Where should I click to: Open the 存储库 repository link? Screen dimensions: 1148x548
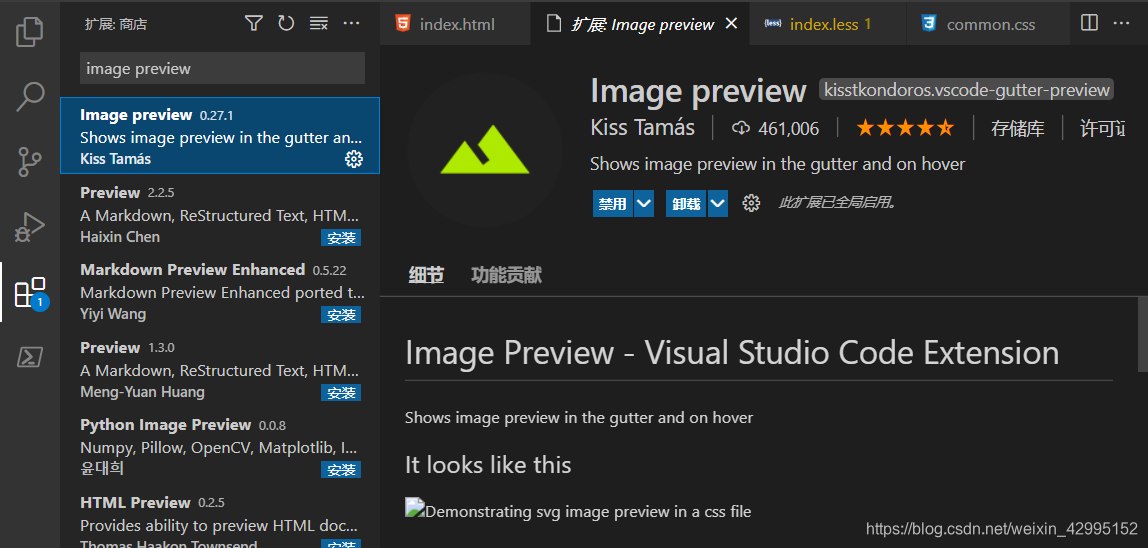[x=1018, y=129]
